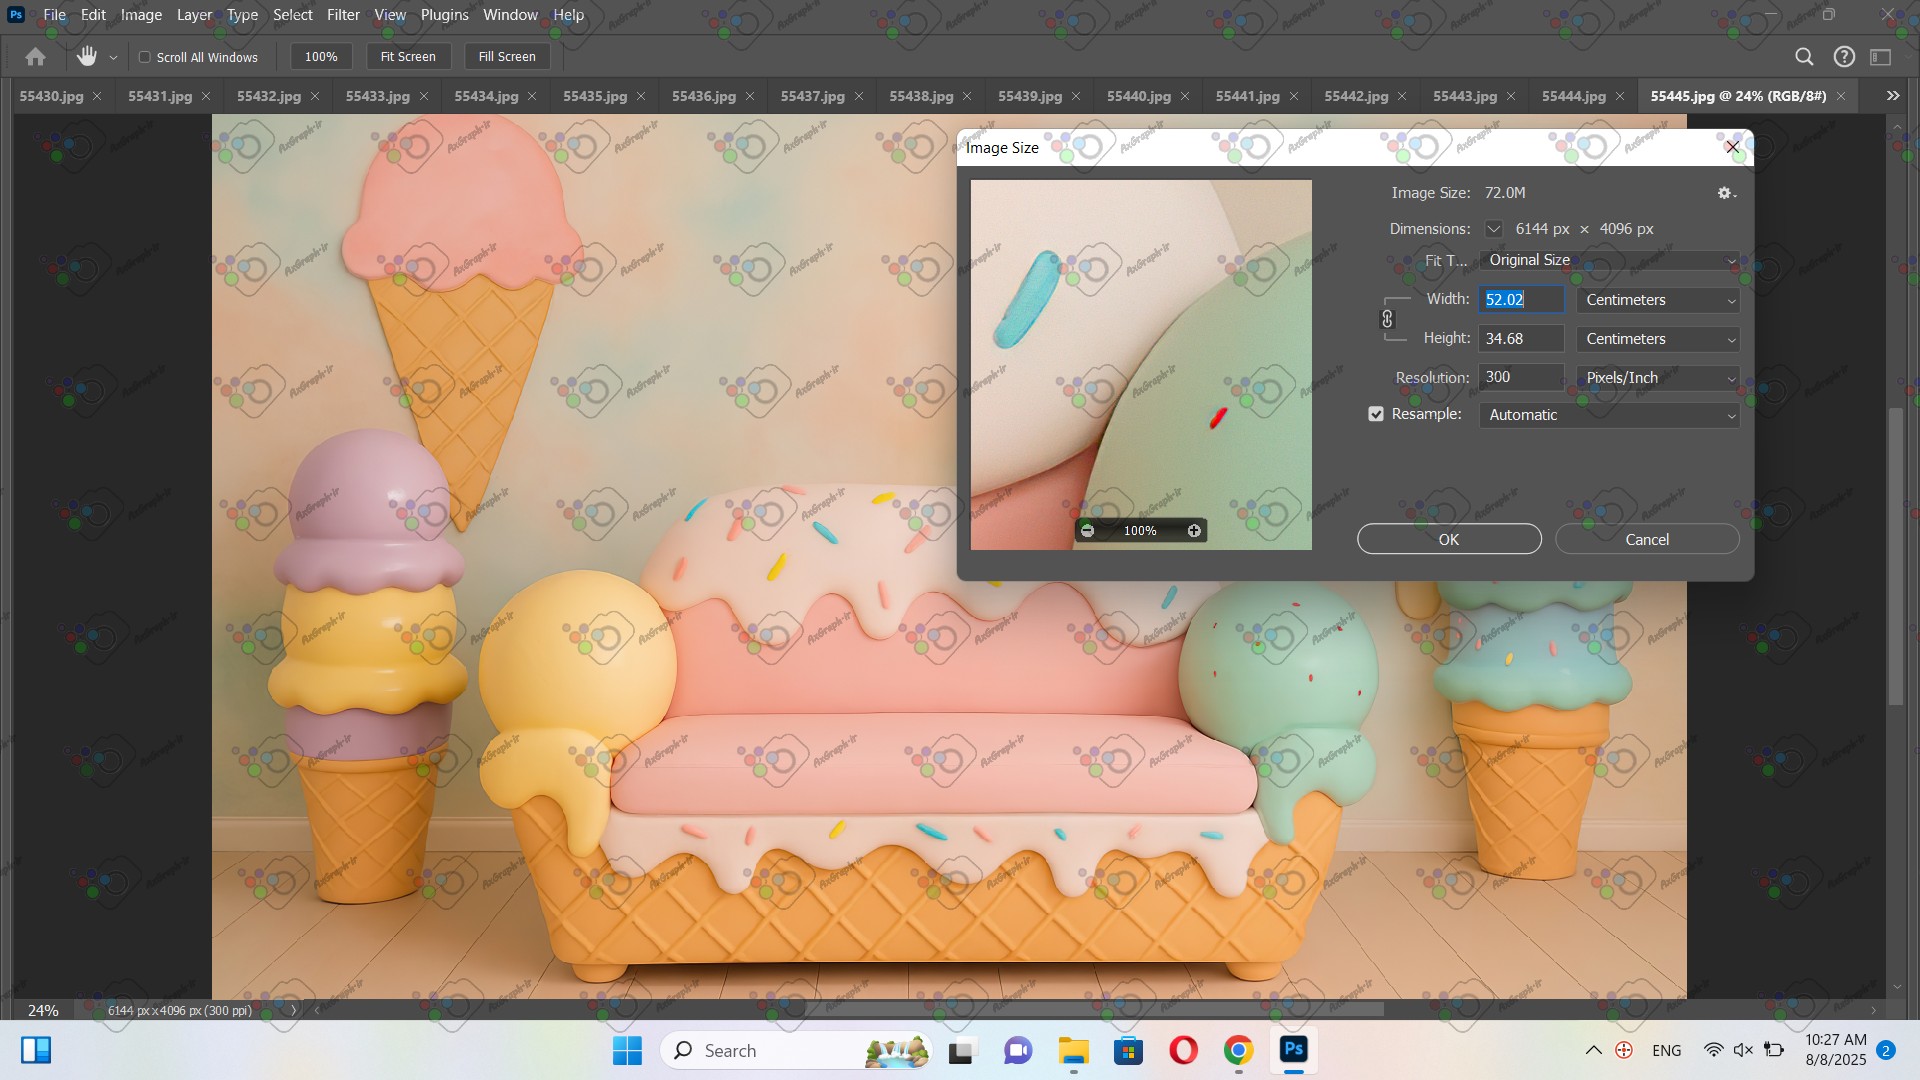
Task: Toggle the constrain proportions link icon
Action: pyautogui.click(x=1387, y=319)
